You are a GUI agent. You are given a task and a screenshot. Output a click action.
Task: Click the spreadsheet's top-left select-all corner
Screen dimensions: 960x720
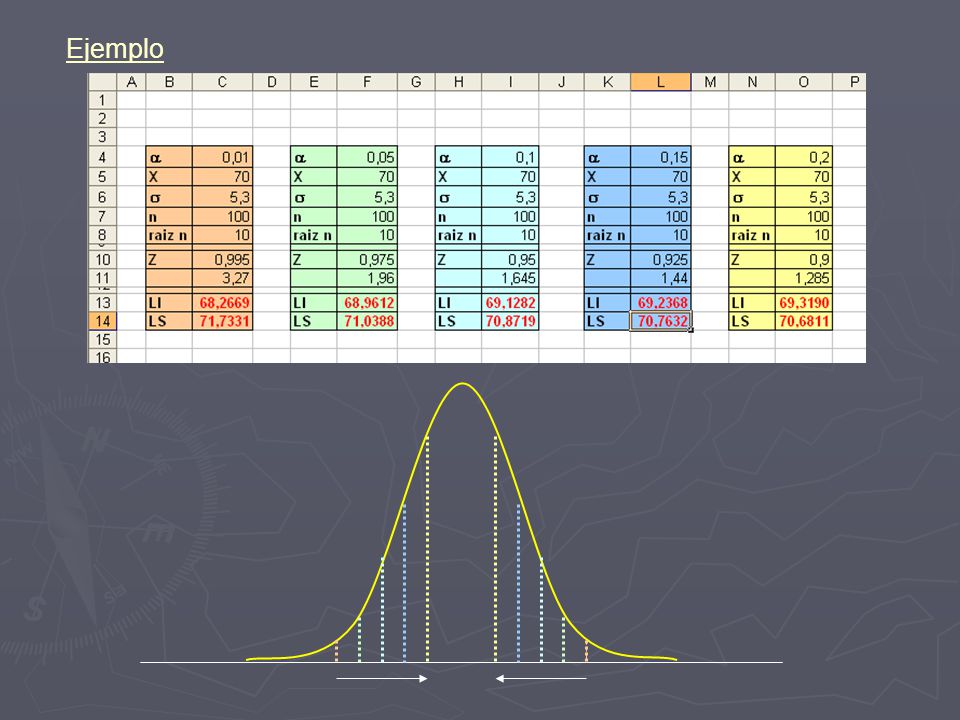click(102, 82)
